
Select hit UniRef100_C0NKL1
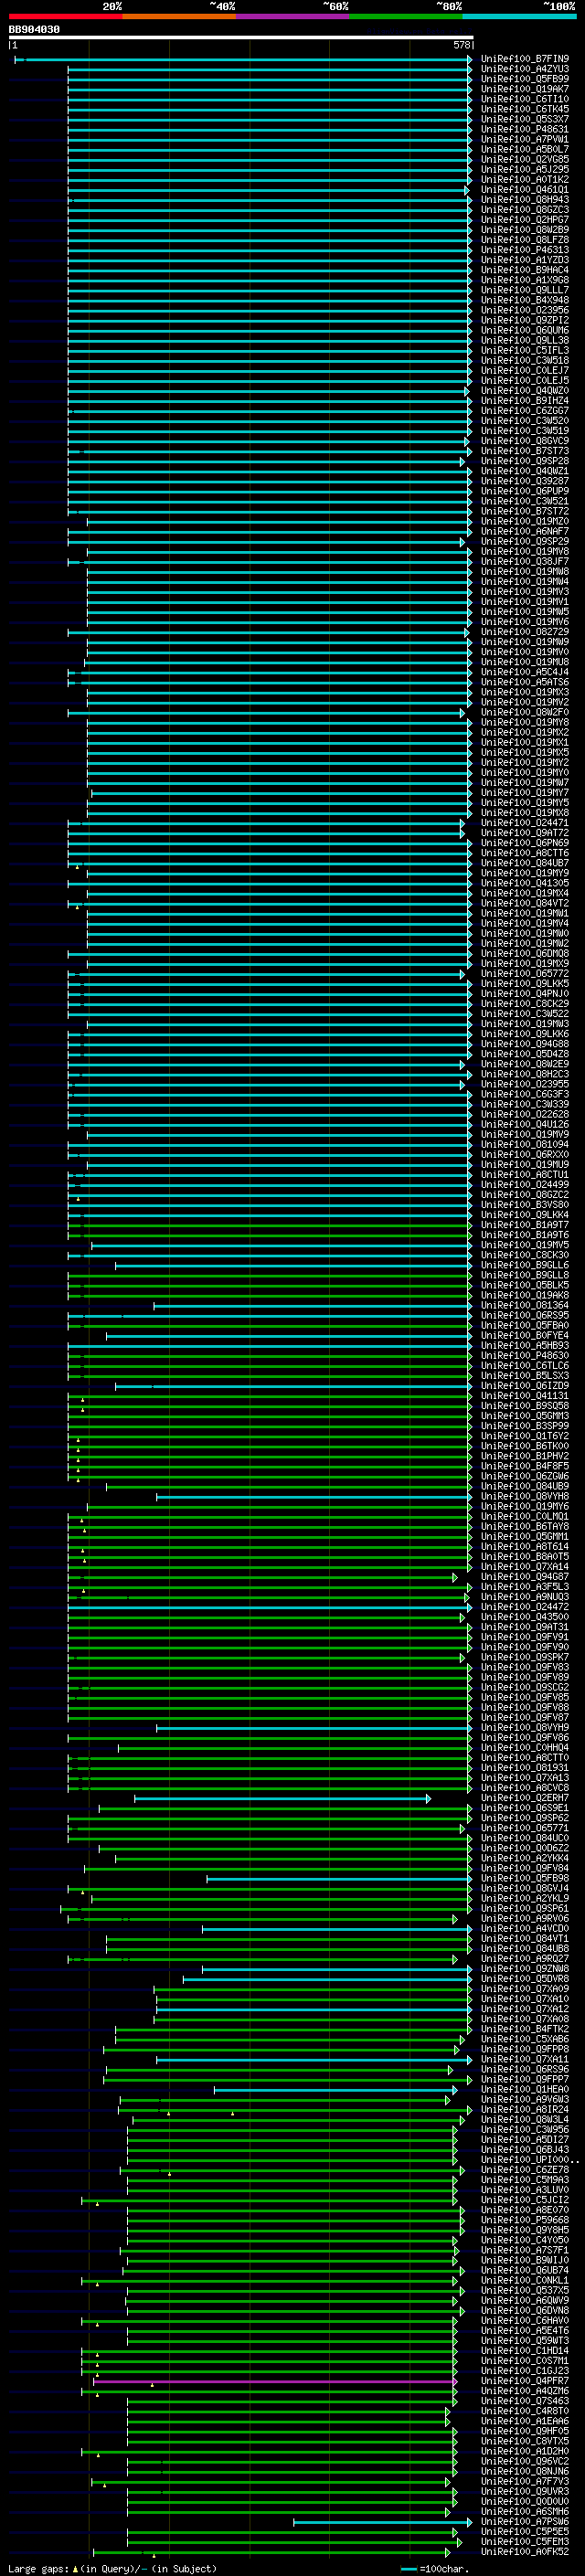coord(524,2281)
